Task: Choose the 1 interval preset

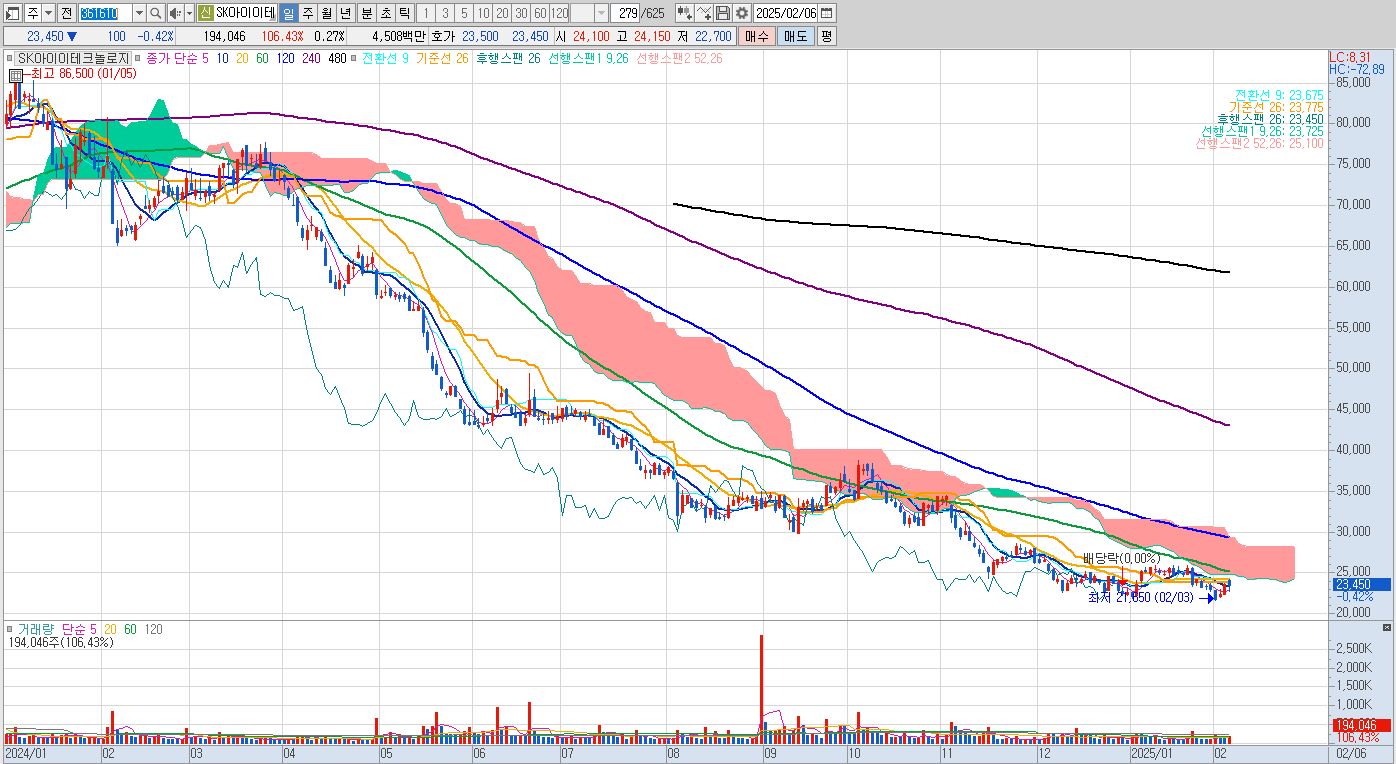Action: pyautogui.click(x=426, y=13)
